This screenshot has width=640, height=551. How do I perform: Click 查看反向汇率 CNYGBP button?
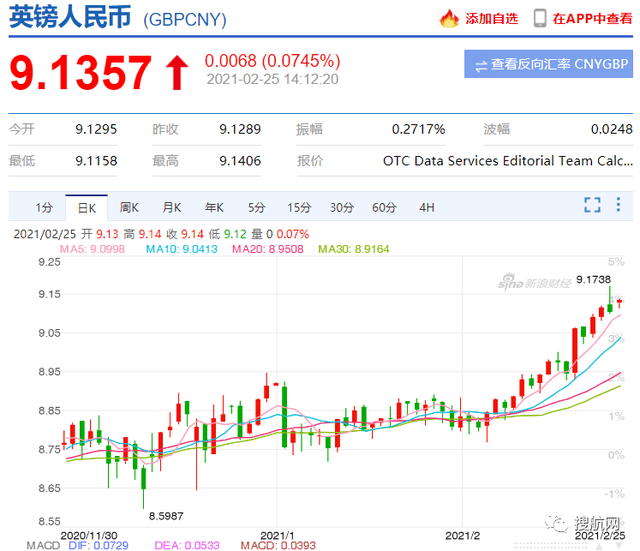pyautogui.click(x=548, y=65)
